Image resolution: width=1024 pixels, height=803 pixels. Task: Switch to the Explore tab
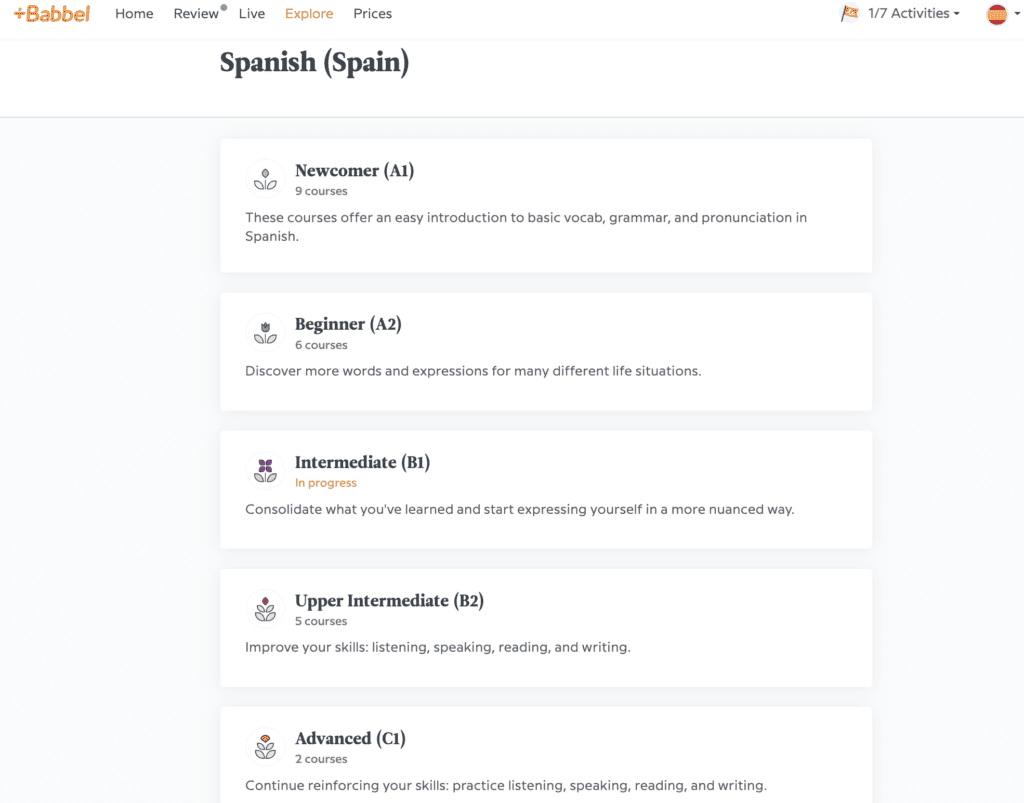tap(308, 13)
